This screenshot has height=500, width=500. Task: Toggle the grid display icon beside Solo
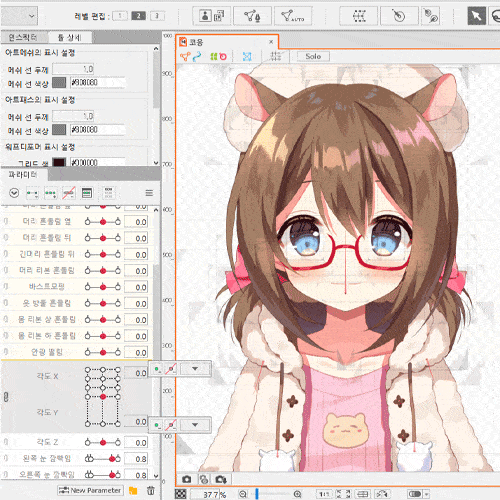[x=276, y=56]
